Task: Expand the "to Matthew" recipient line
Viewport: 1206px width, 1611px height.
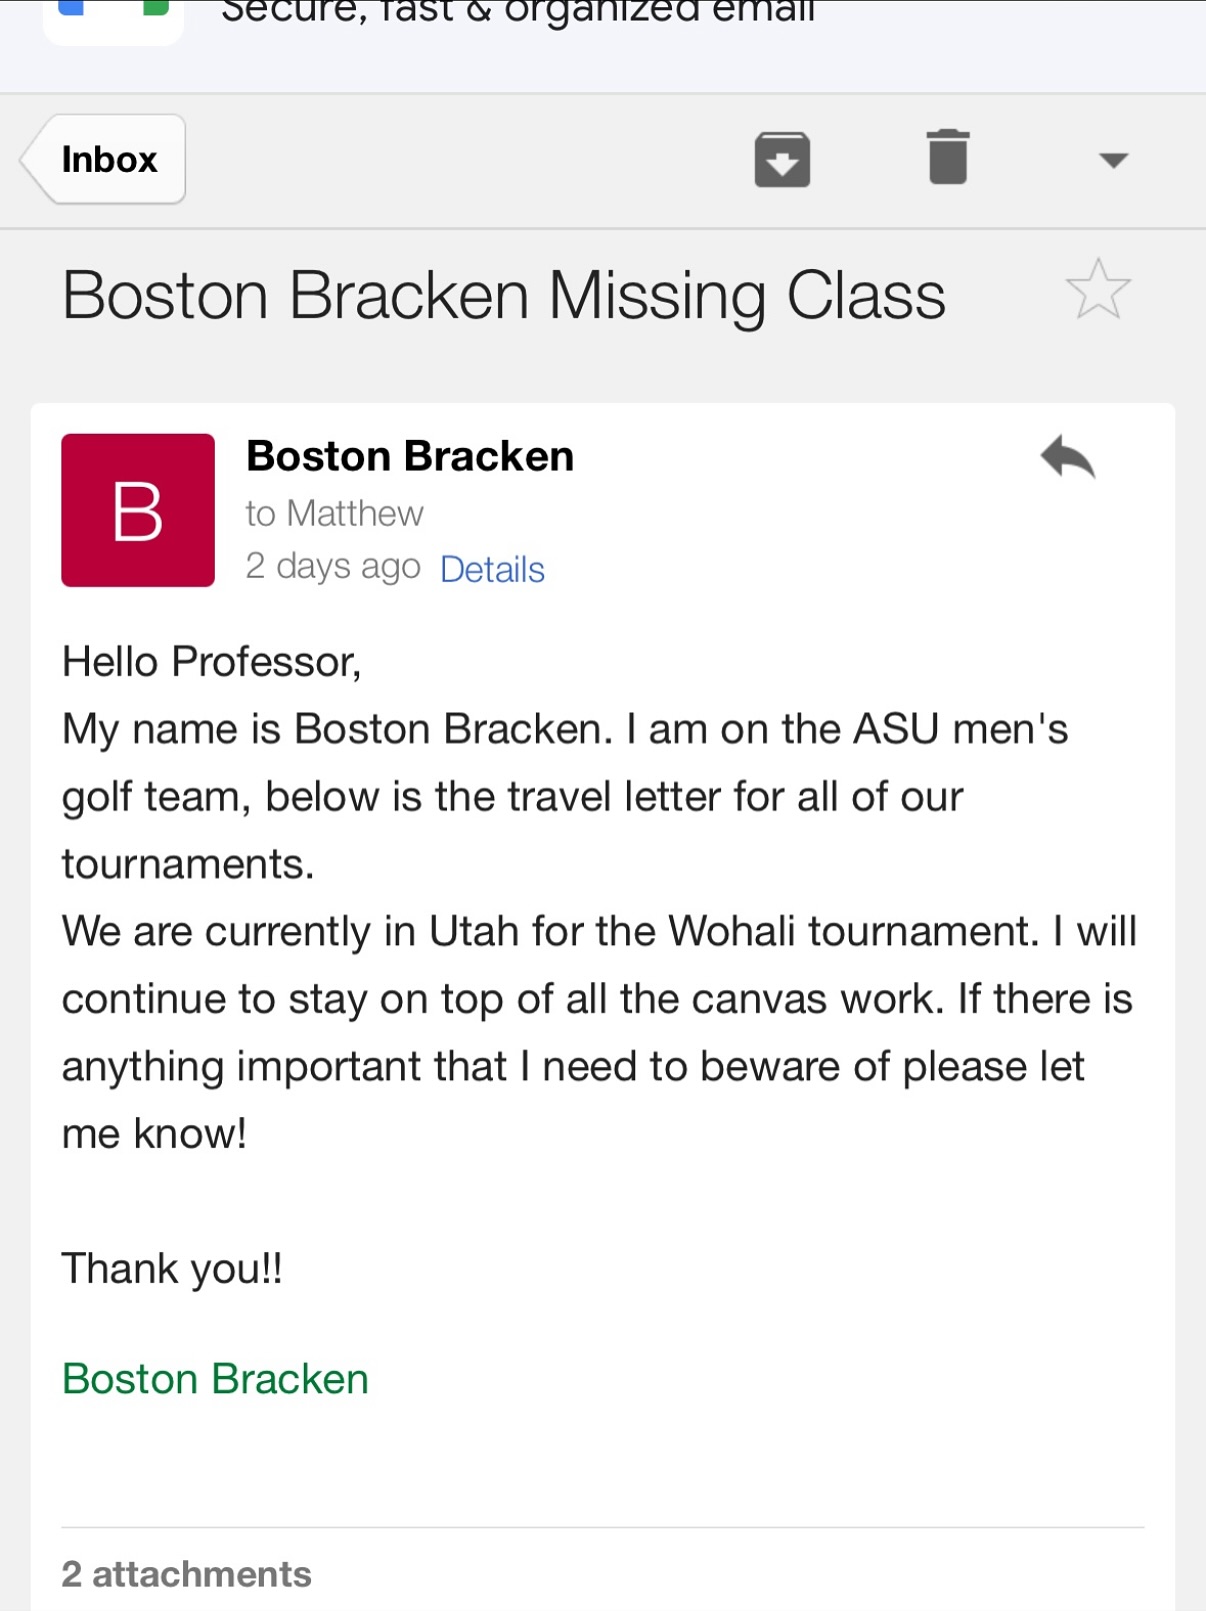Action: [335, 513]
